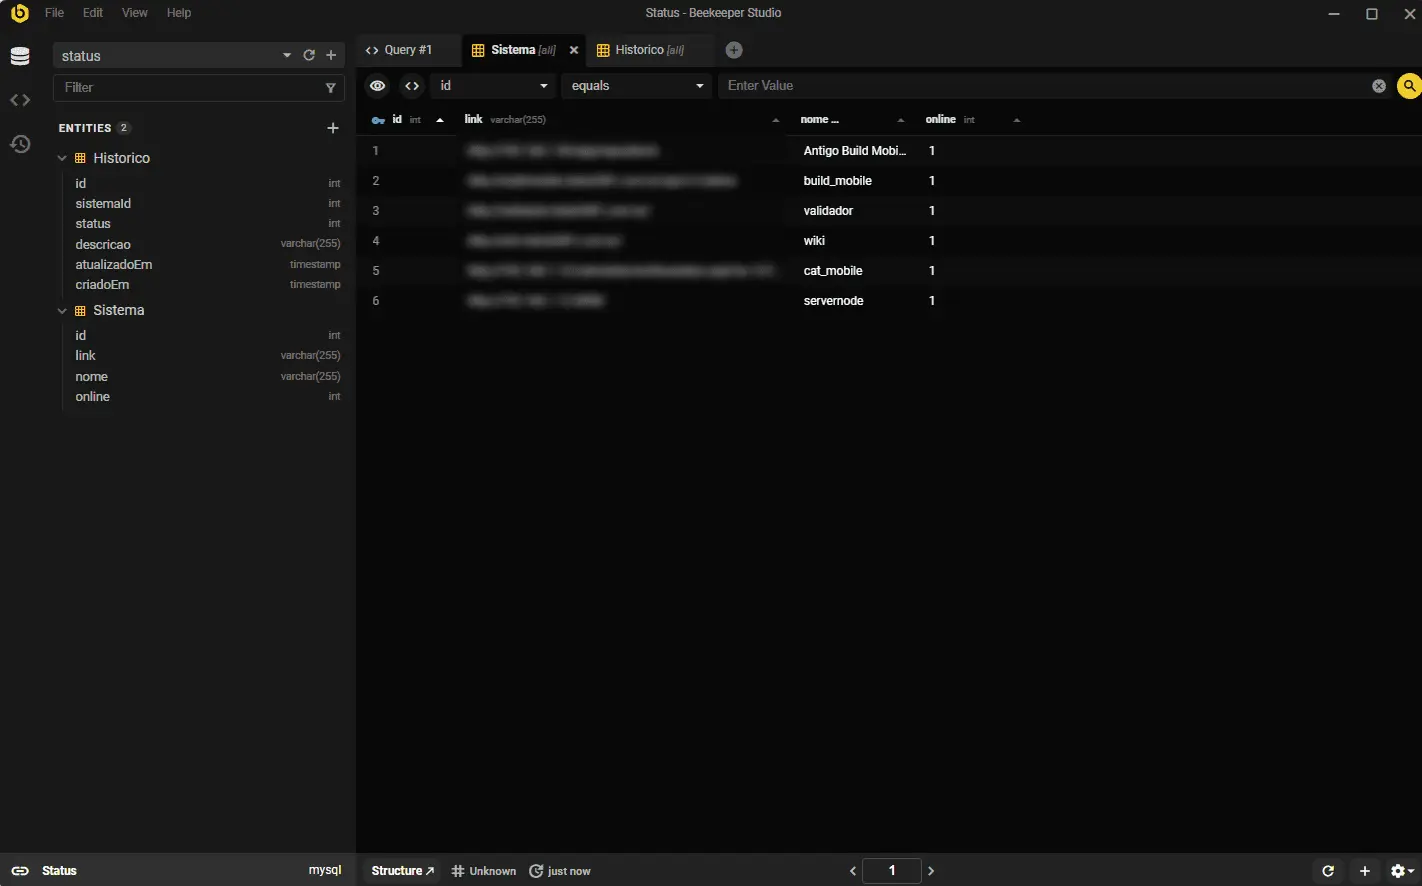
Task: Click the Antigo Build Mobi... nome cell
Action: tap(854, 151)
